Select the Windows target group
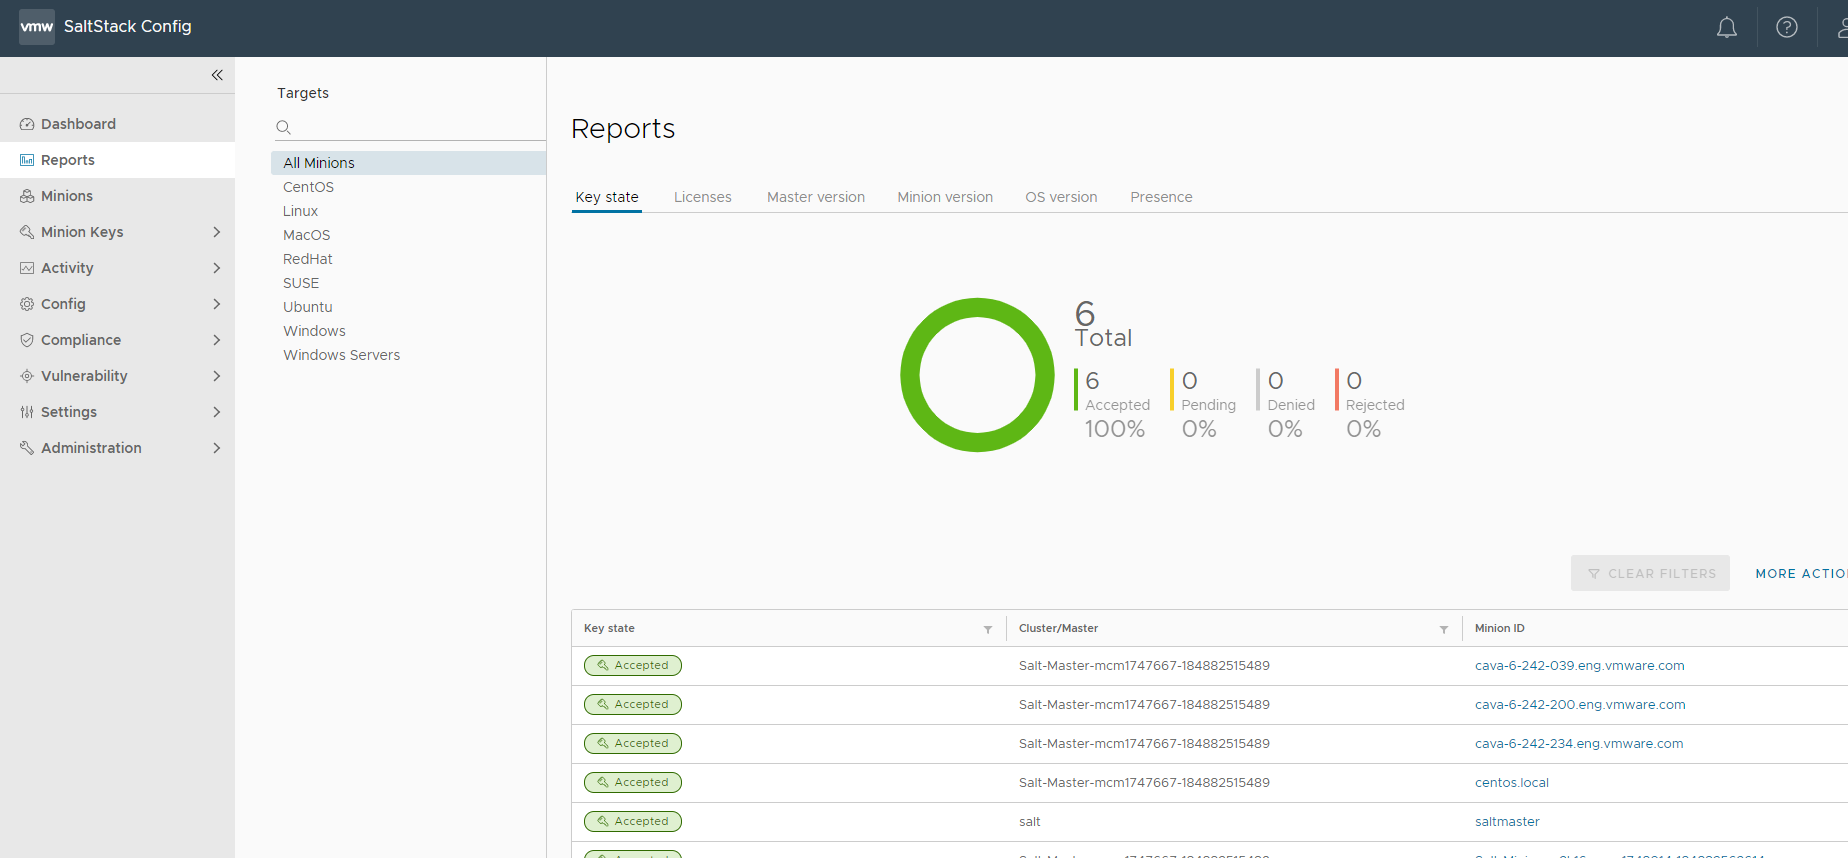 [x=314, y=331]
